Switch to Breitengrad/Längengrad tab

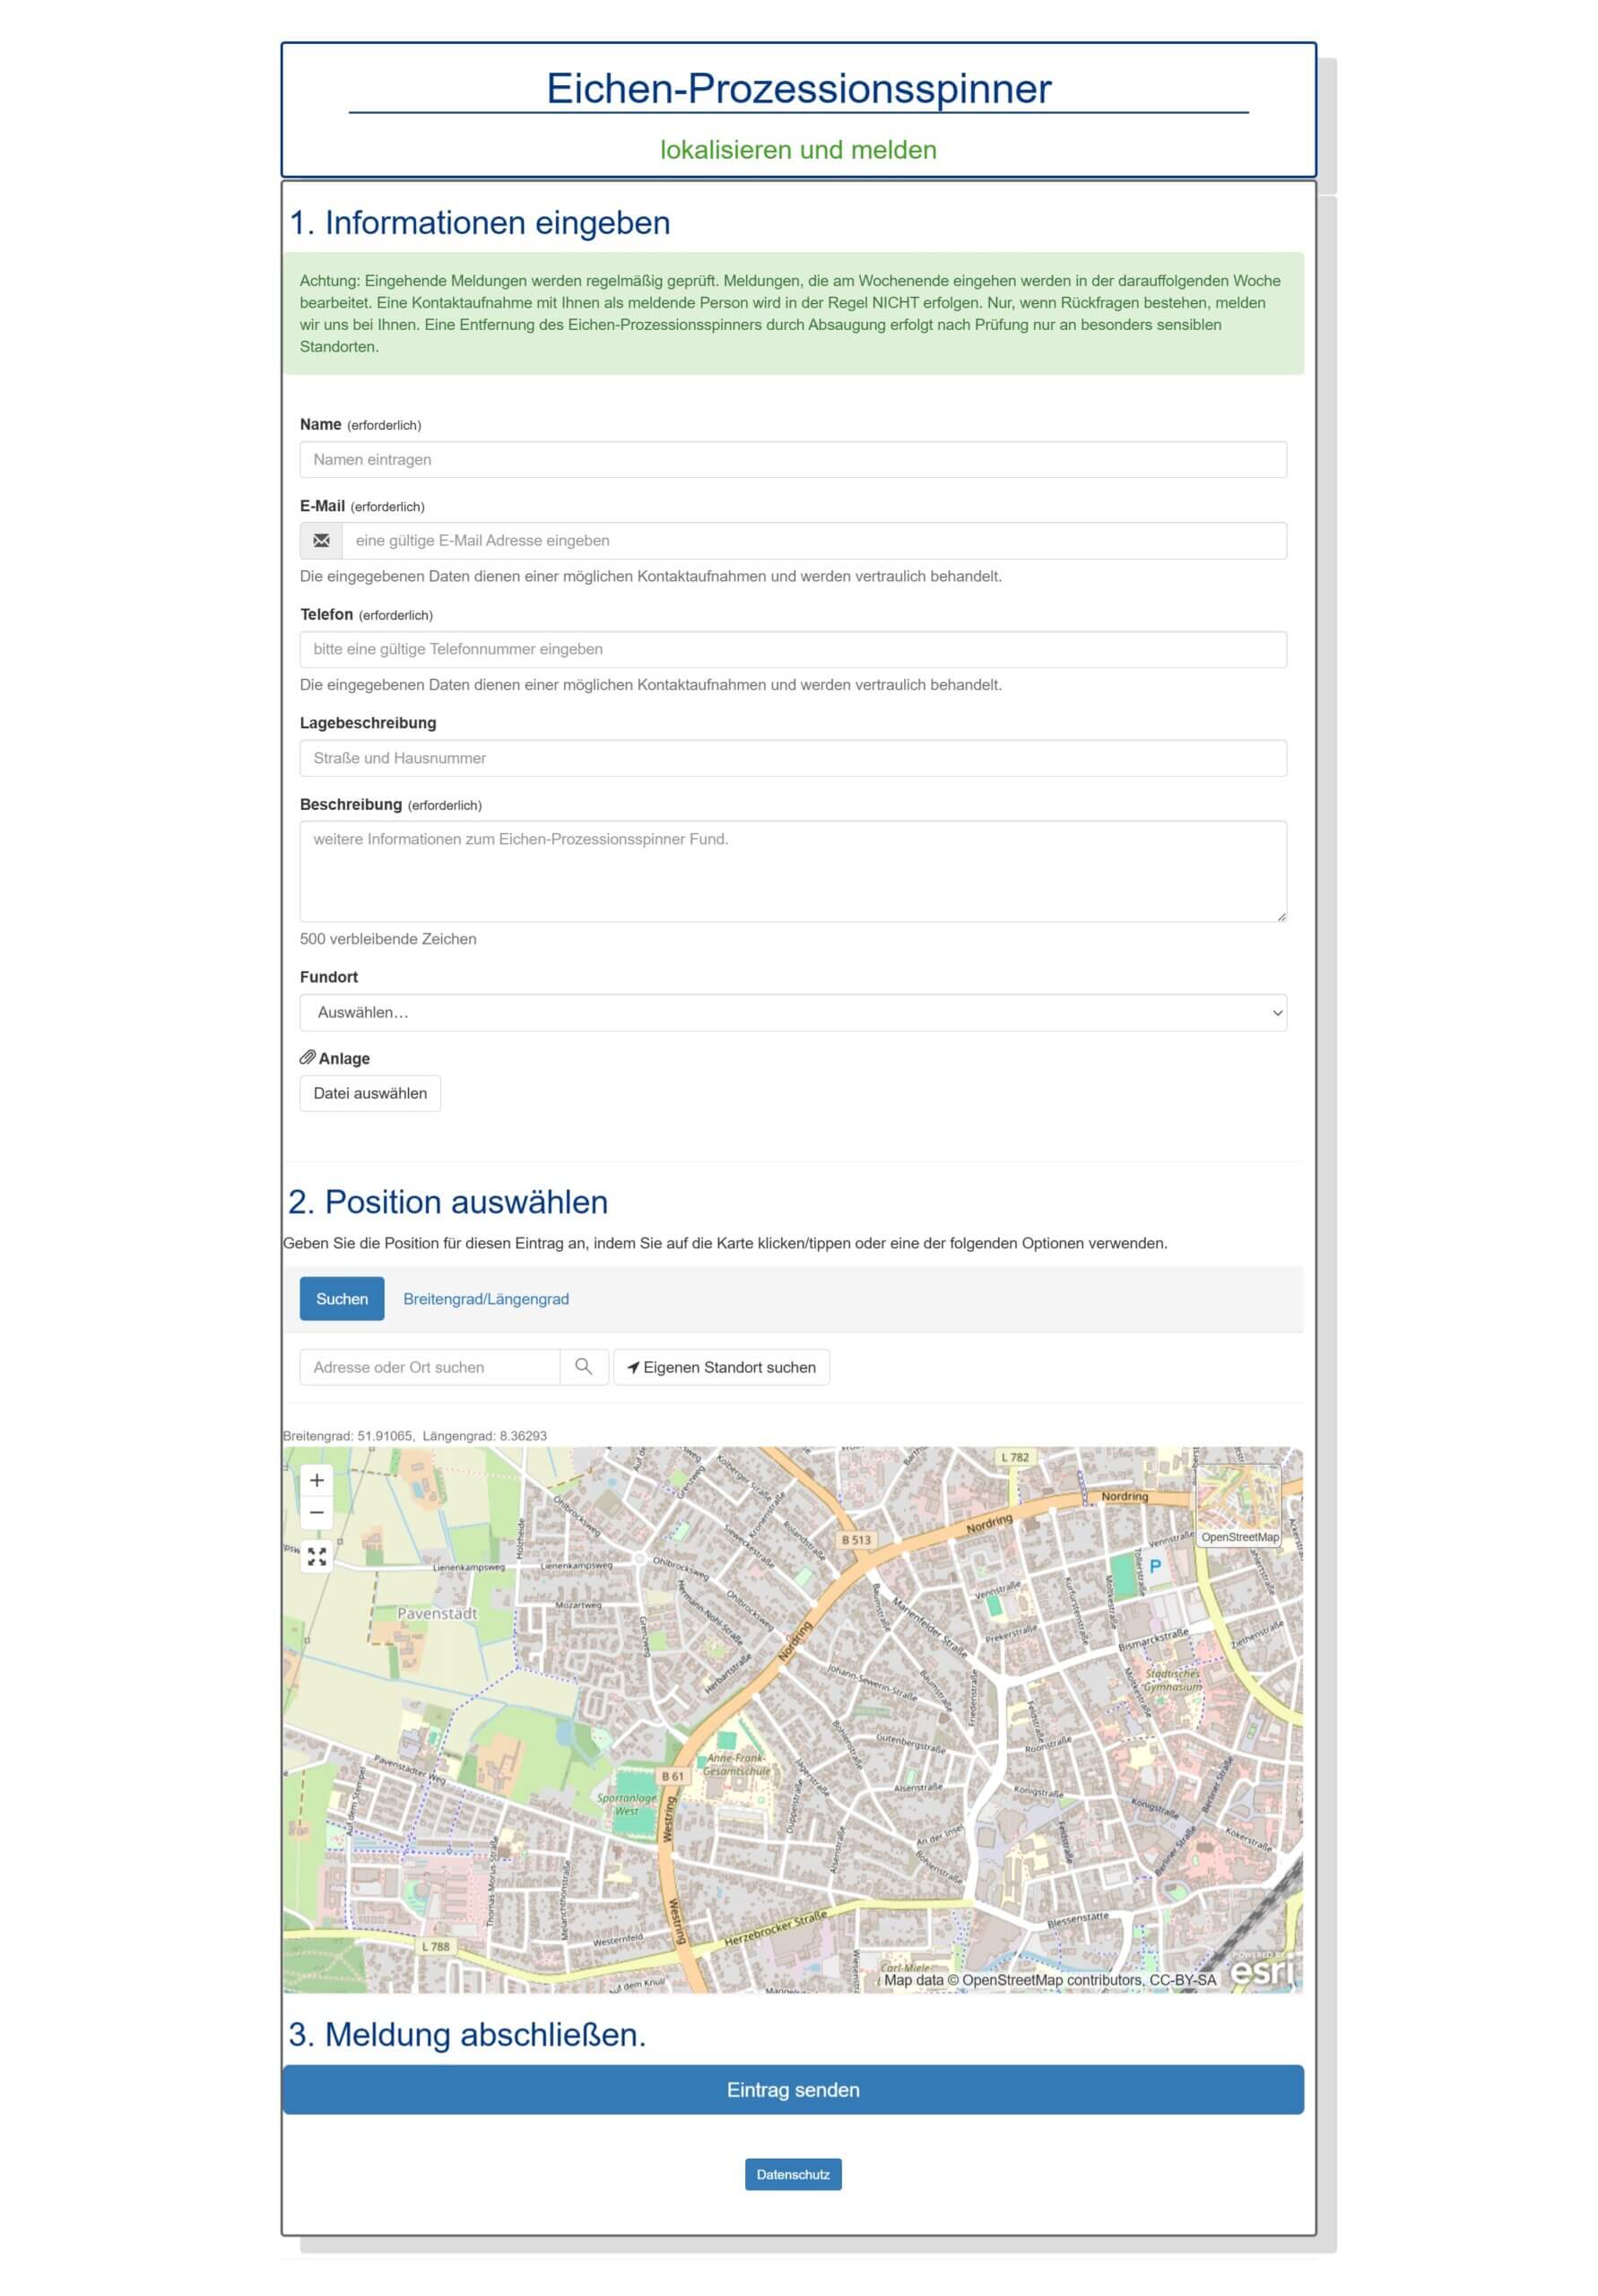pyautogui.click(x=485, y=1298)
